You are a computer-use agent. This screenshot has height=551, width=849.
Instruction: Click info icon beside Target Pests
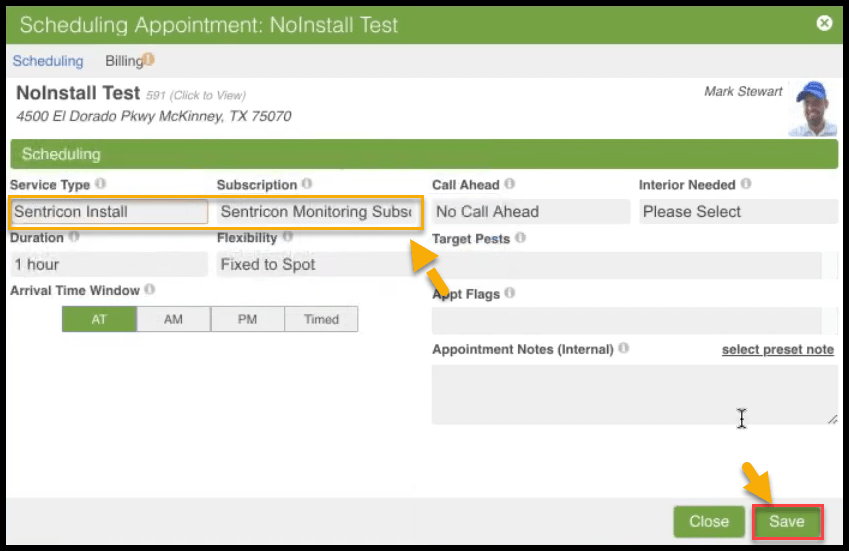click(520, 239)
